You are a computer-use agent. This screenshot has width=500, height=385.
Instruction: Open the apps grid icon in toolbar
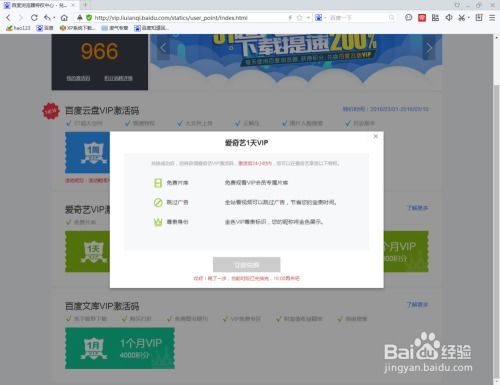(435, 18)
